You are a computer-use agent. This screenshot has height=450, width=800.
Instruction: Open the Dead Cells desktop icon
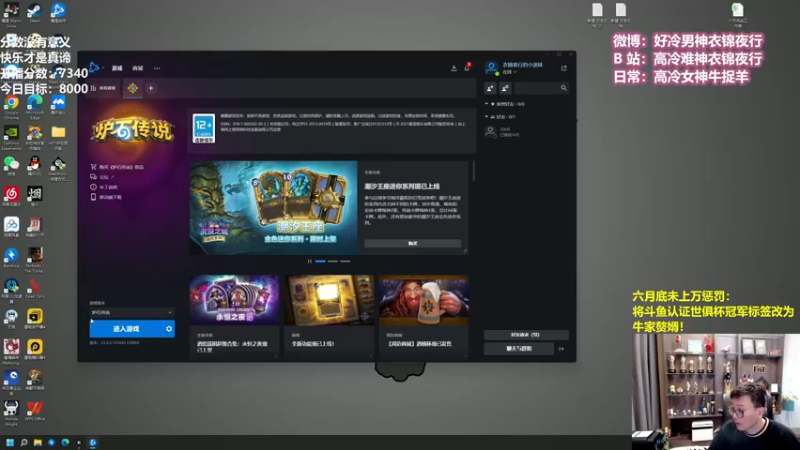pos(35,288)
